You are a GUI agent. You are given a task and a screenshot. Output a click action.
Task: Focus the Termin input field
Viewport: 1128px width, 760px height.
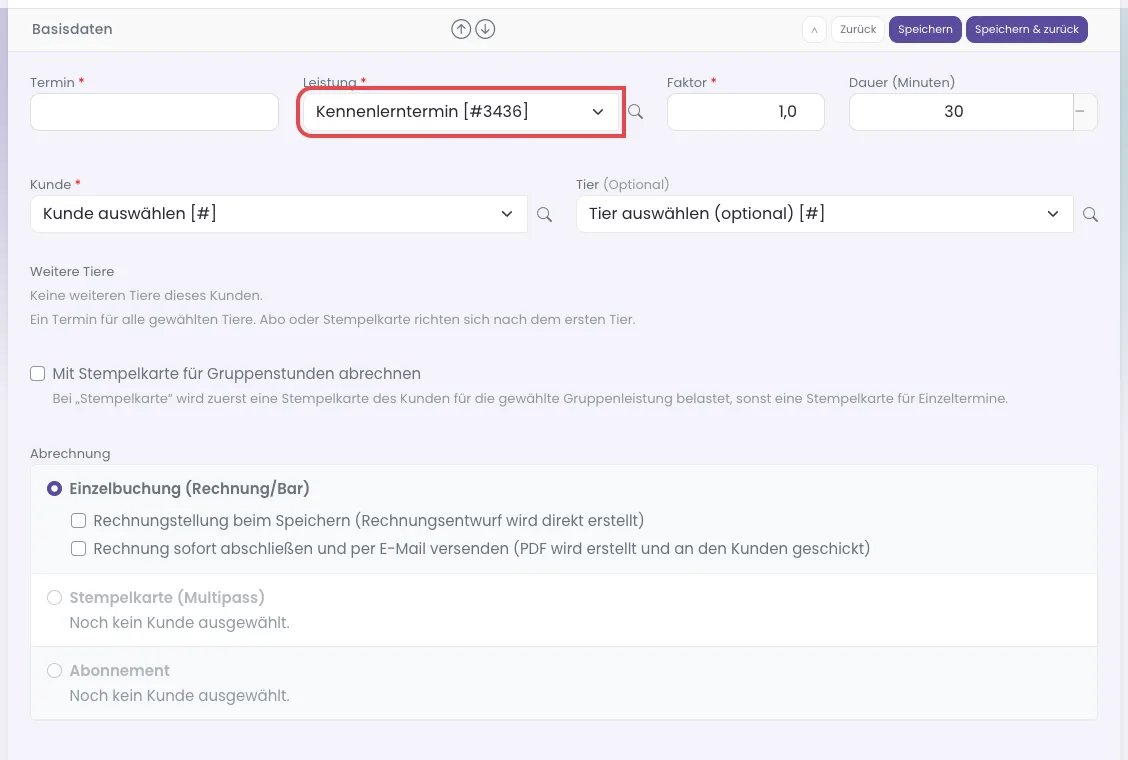(x=155, y=112)
